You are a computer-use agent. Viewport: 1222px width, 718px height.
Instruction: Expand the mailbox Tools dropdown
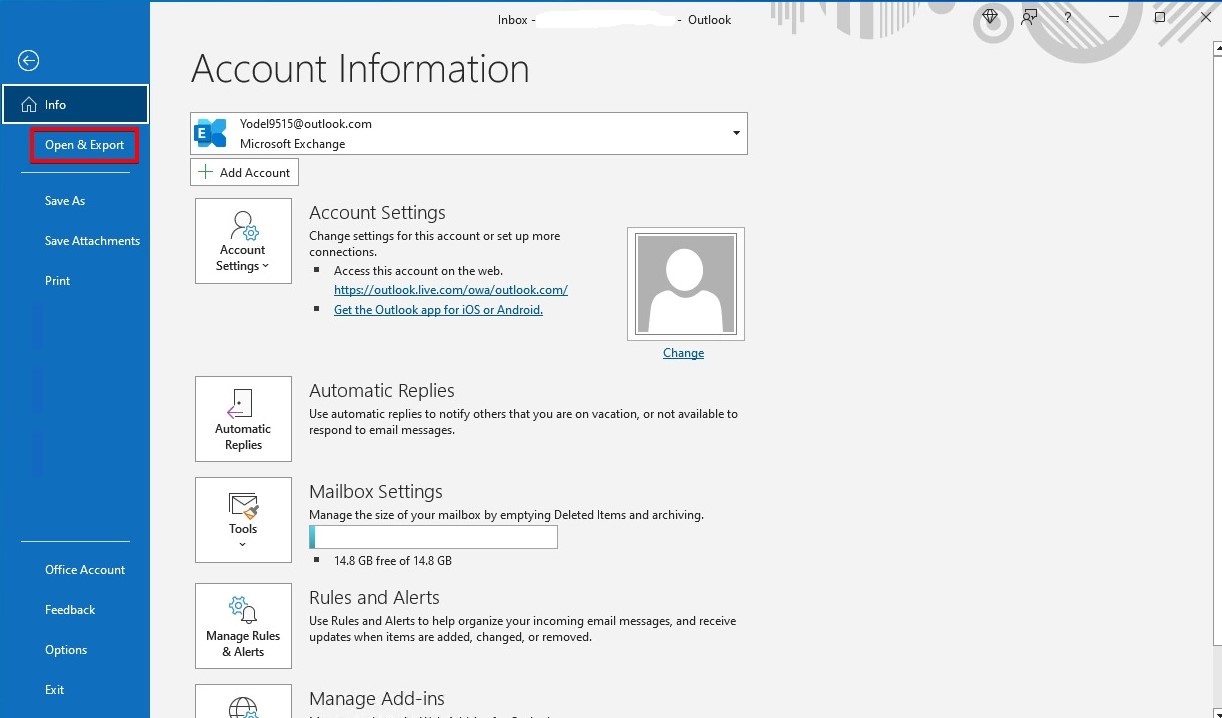(x=243, y=520)
